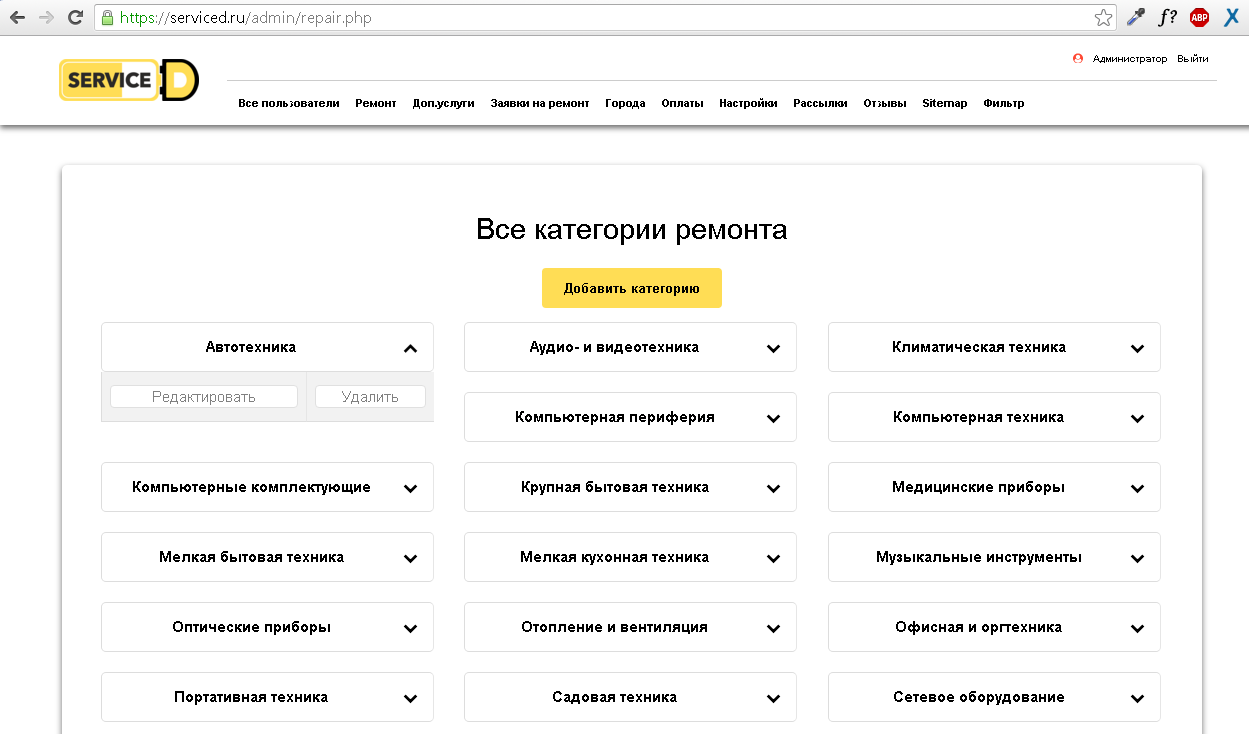Open the Настройки menu item
Image resolution: width=1249 pixels, height=734 pixels.
pos(748,103)
